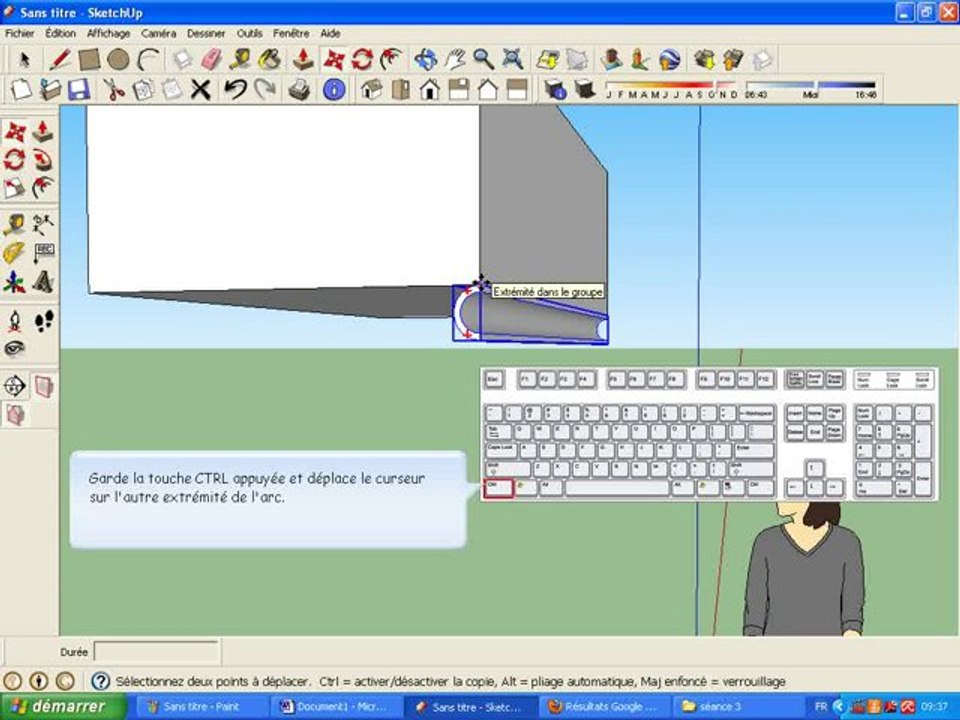Screen dimensions: 960x720
Task: Pick the Section Plane tool
Action: (15, 386)
